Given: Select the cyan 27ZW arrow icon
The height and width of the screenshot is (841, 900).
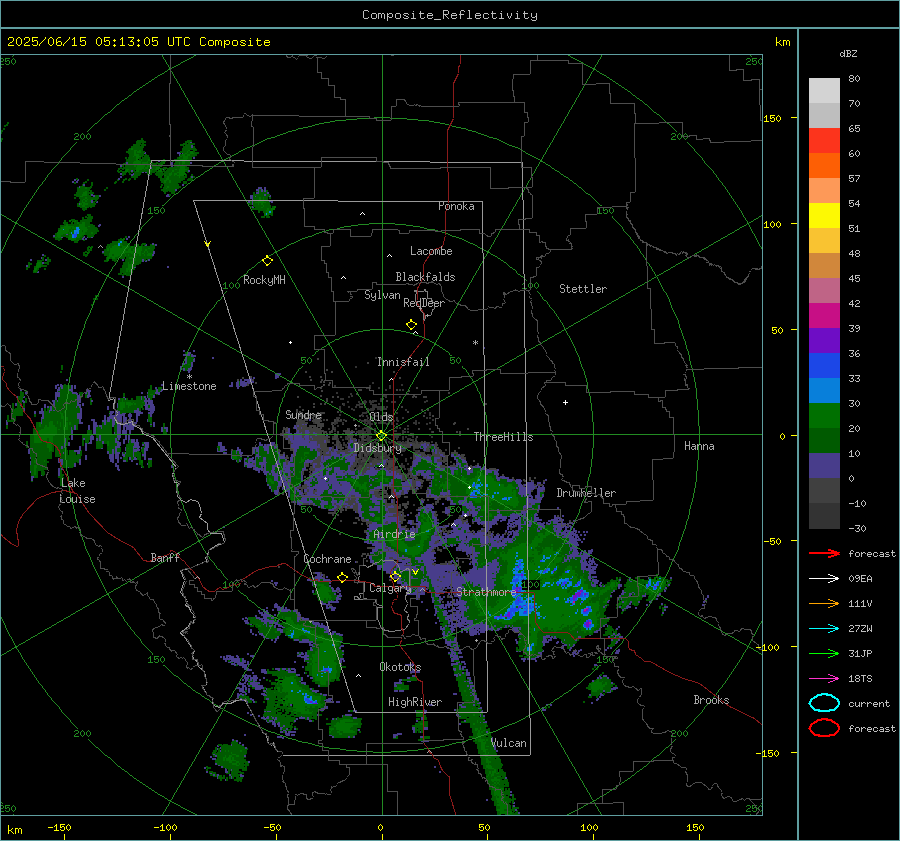Looking at the screenshot, I should click(824, 629).
